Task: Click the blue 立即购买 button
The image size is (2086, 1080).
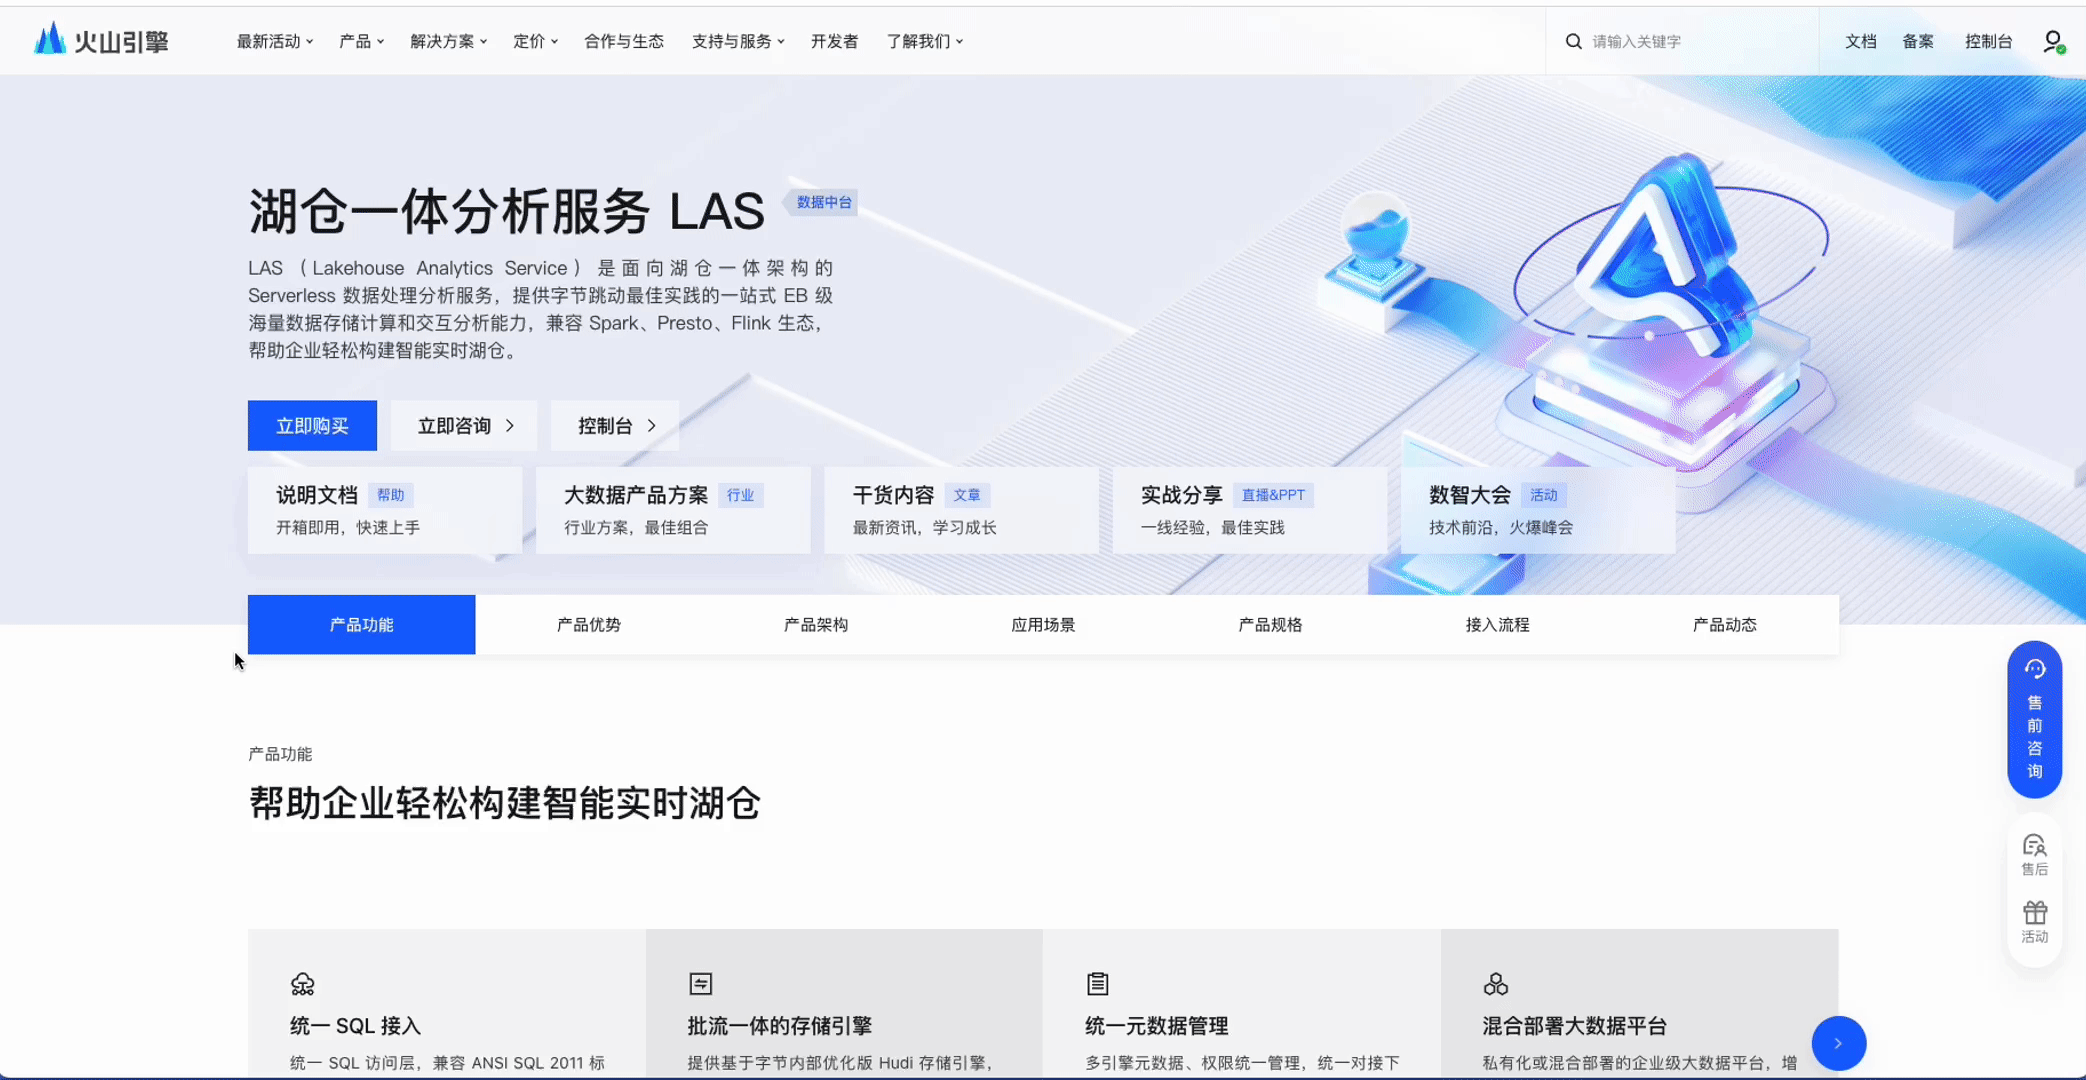Action: point(312,426)
